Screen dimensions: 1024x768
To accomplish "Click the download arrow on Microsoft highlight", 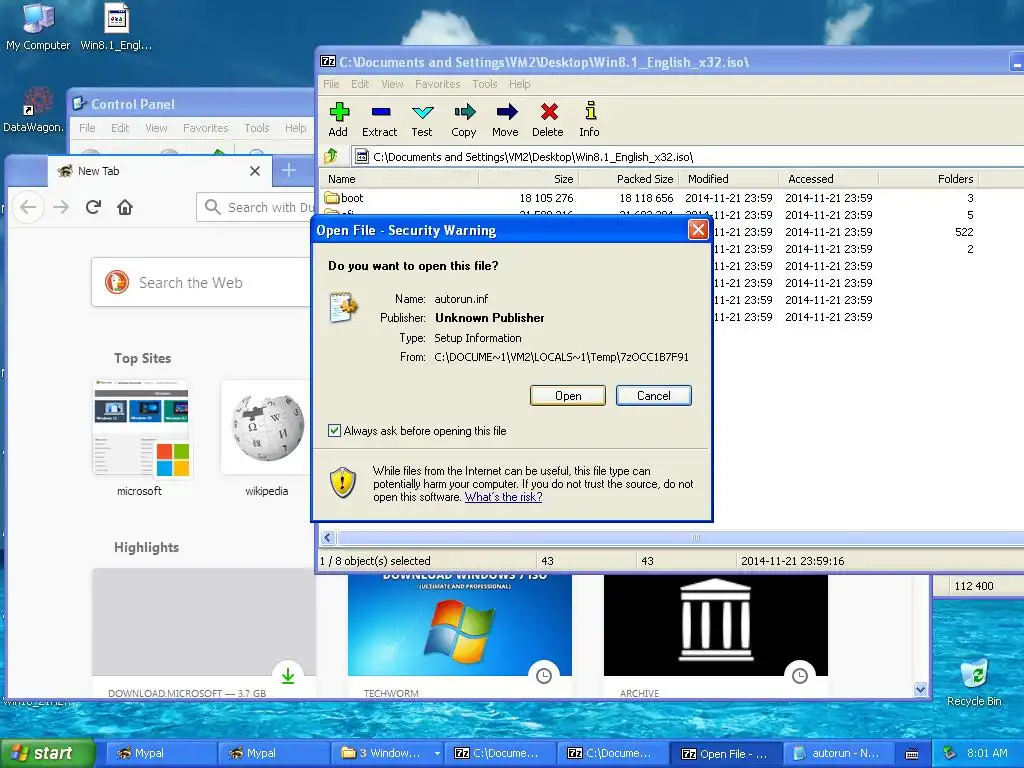I will point(288,676).
